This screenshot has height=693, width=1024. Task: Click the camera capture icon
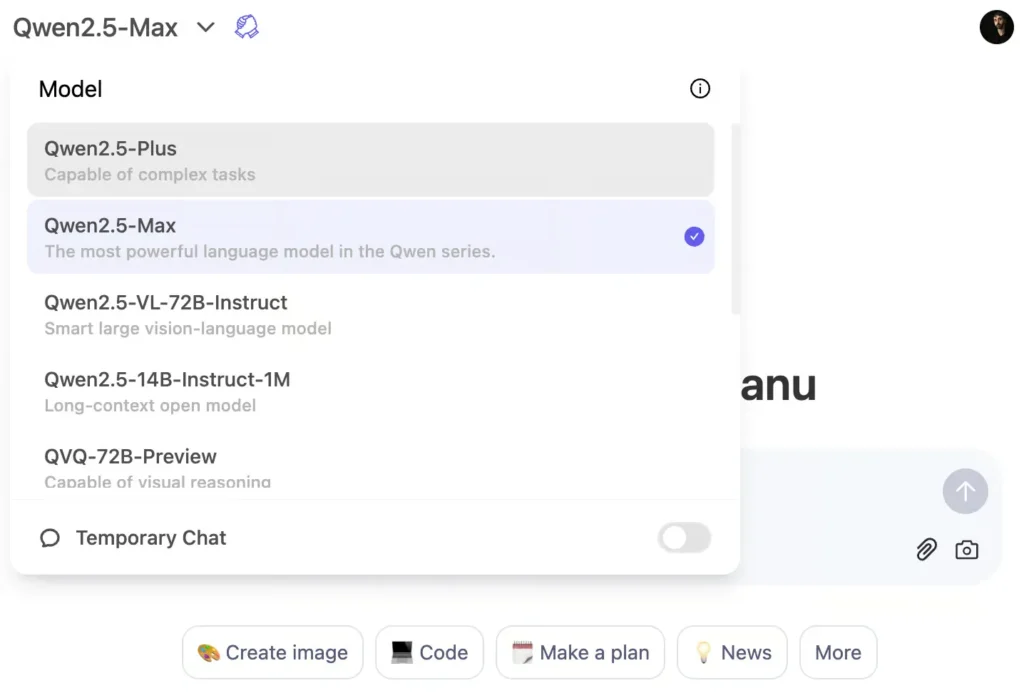click(x=967, y=549)
